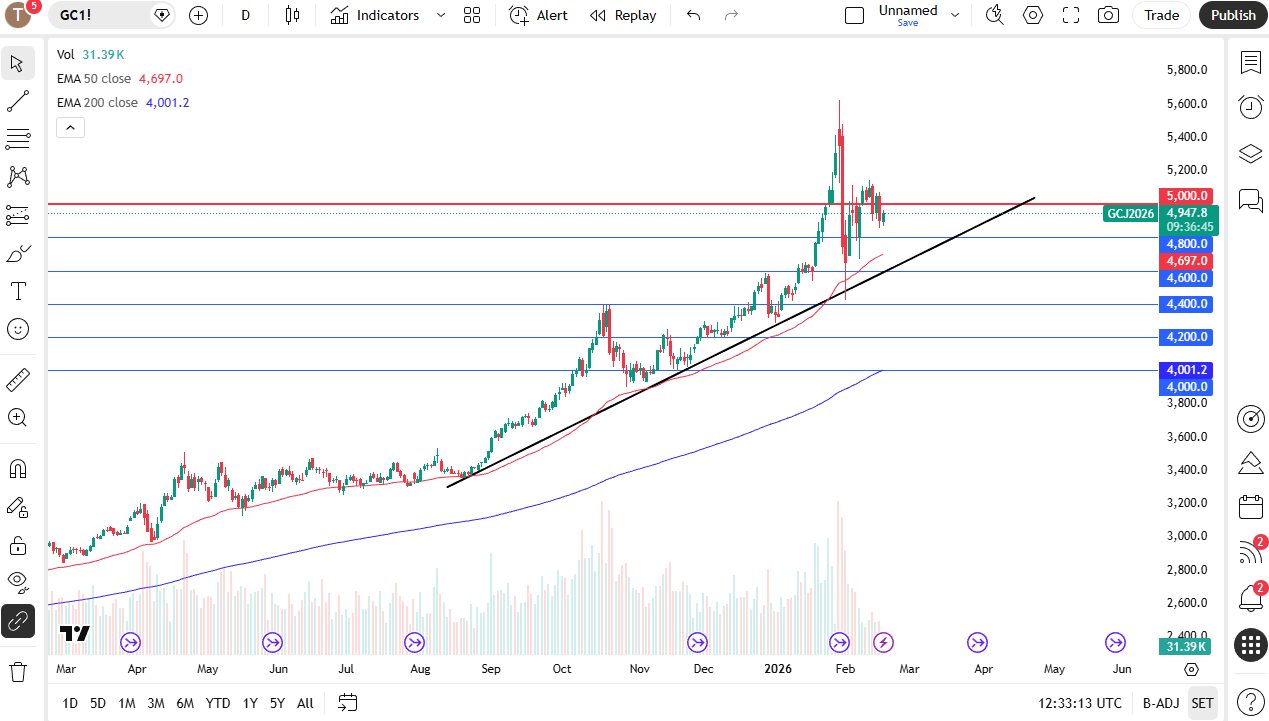Open the watchlist panel icon

coord(1251,63)
